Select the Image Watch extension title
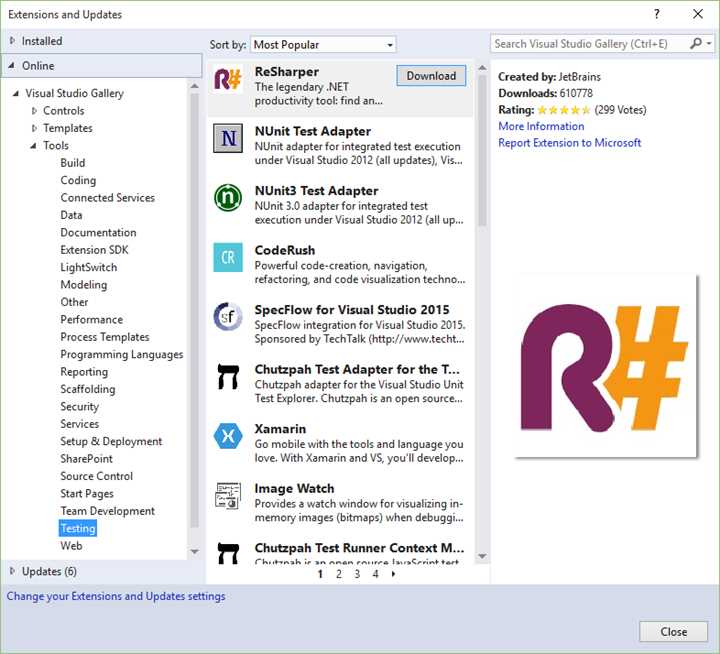 point(294,489)
